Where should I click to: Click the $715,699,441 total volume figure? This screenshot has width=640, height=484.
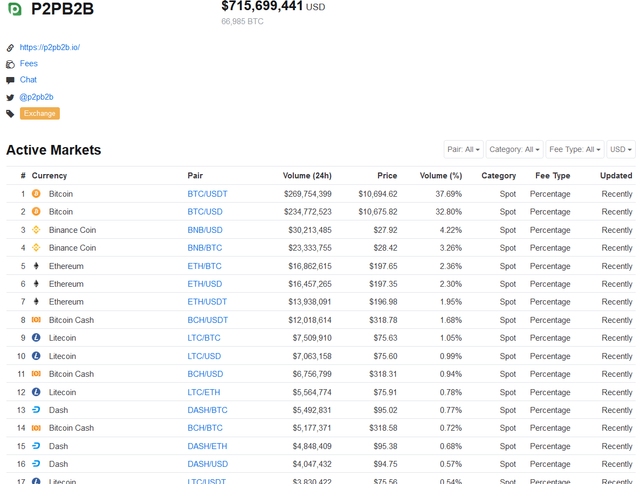[262, 6]
